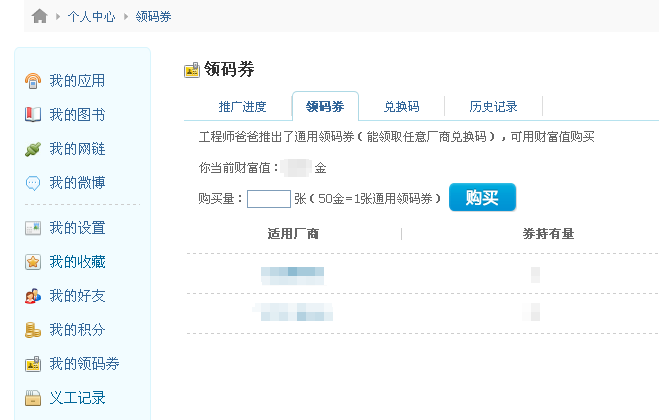Switch to the 推广进度 tab
Image resolution: width=659 pixels, height=420 pixels.
[x=242, y=107]
